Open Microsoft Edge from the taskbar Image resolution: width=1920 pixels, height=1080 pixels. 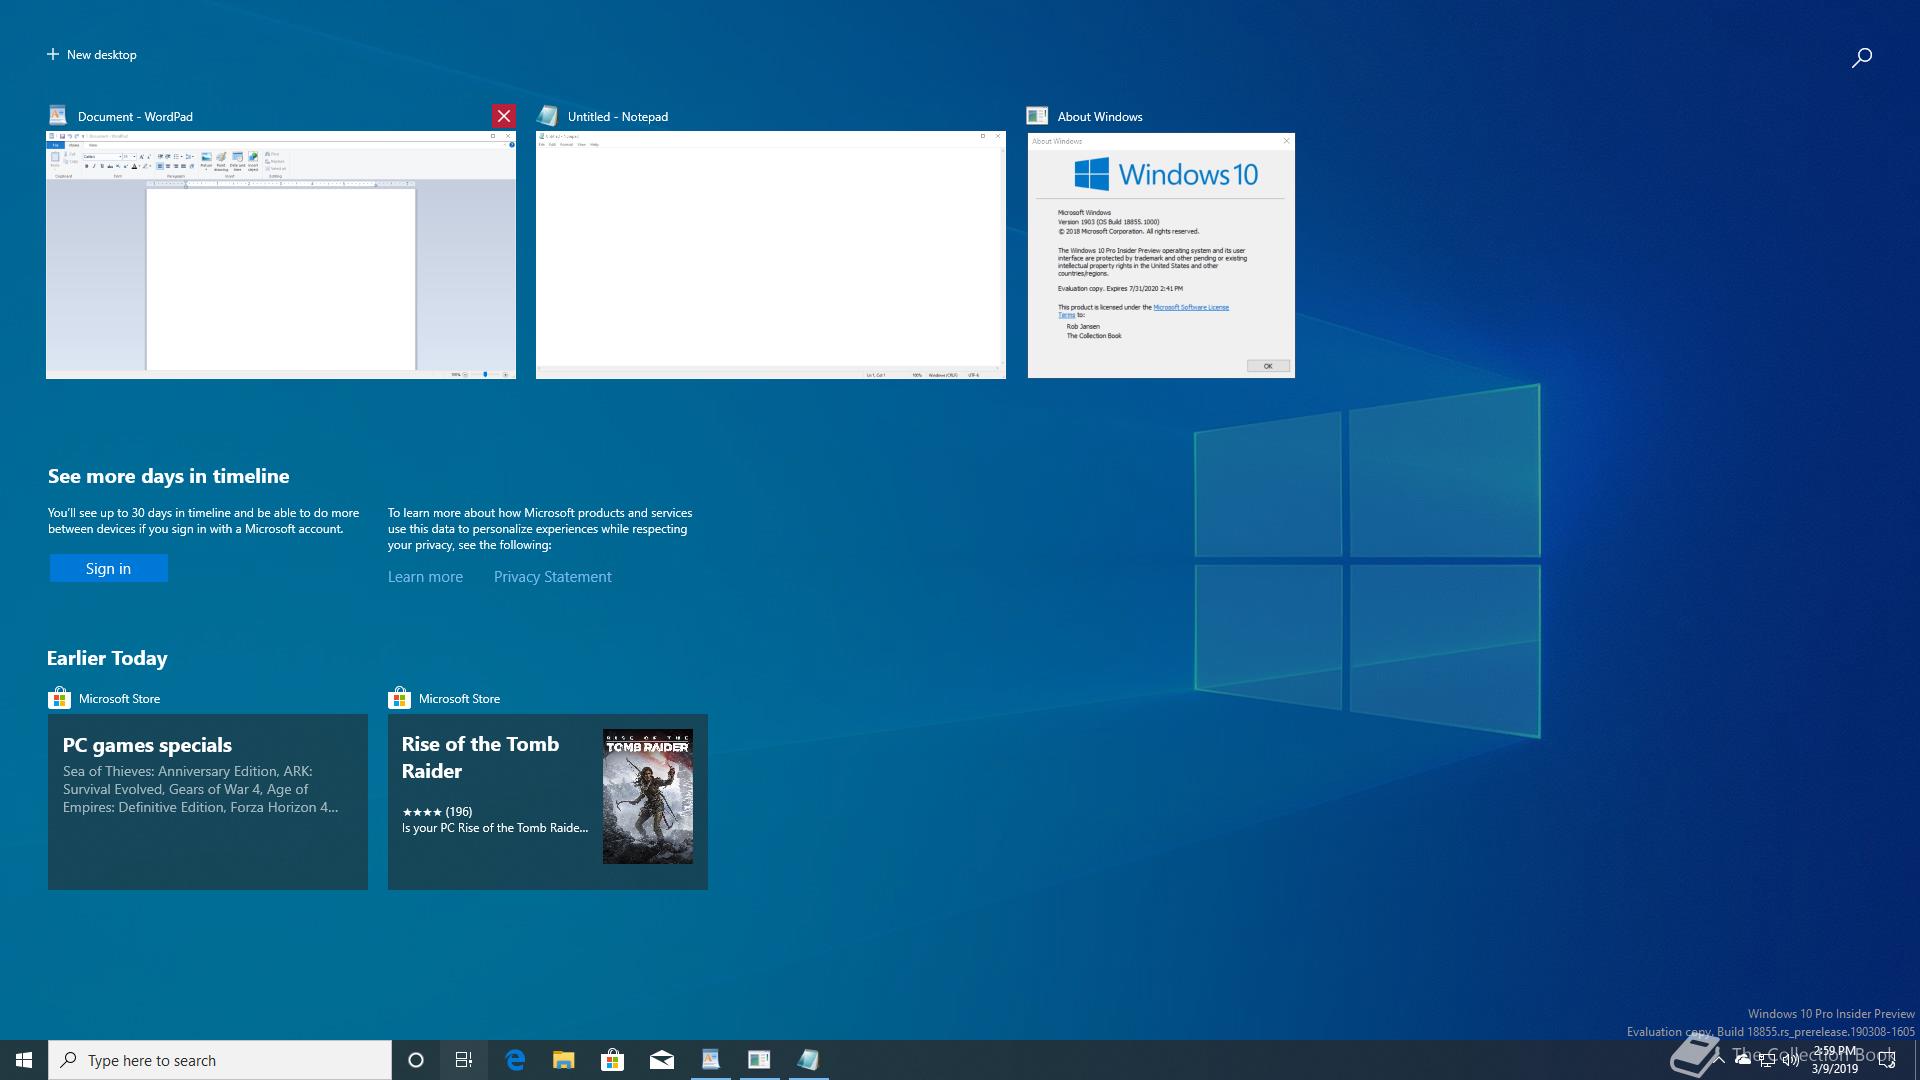tap(515, 1060)
